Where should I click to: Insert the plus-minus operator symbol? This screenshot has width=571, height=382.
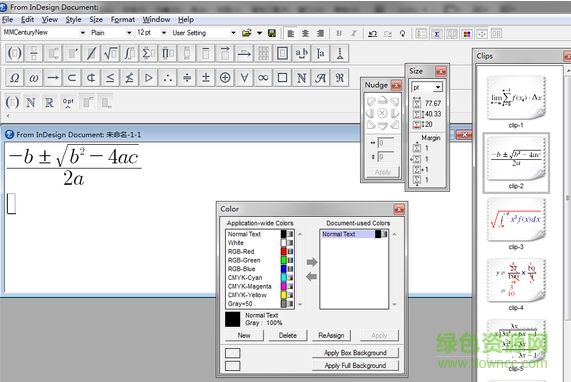206,78
